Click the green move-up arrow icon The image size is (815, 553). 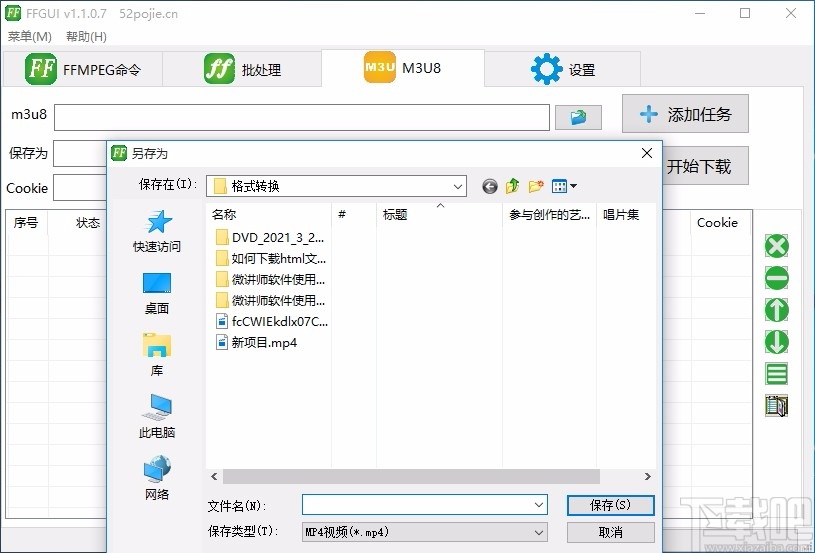[777, 310]
